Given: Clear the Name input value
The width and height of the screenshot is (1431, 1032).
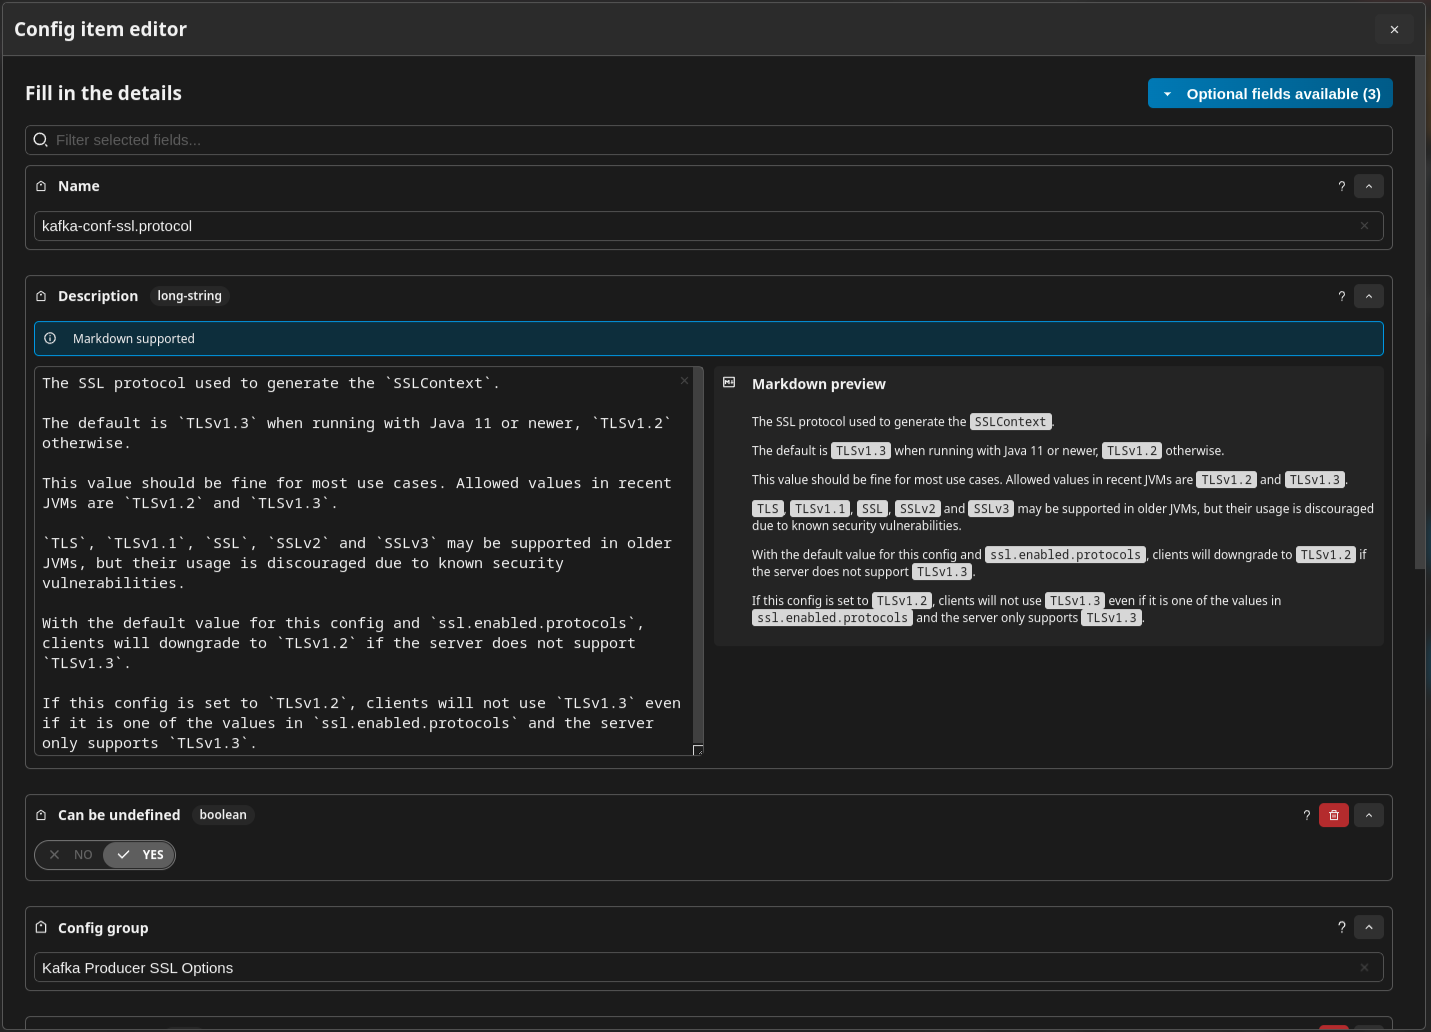Looking at the screenshot, I should [1364, 226].
